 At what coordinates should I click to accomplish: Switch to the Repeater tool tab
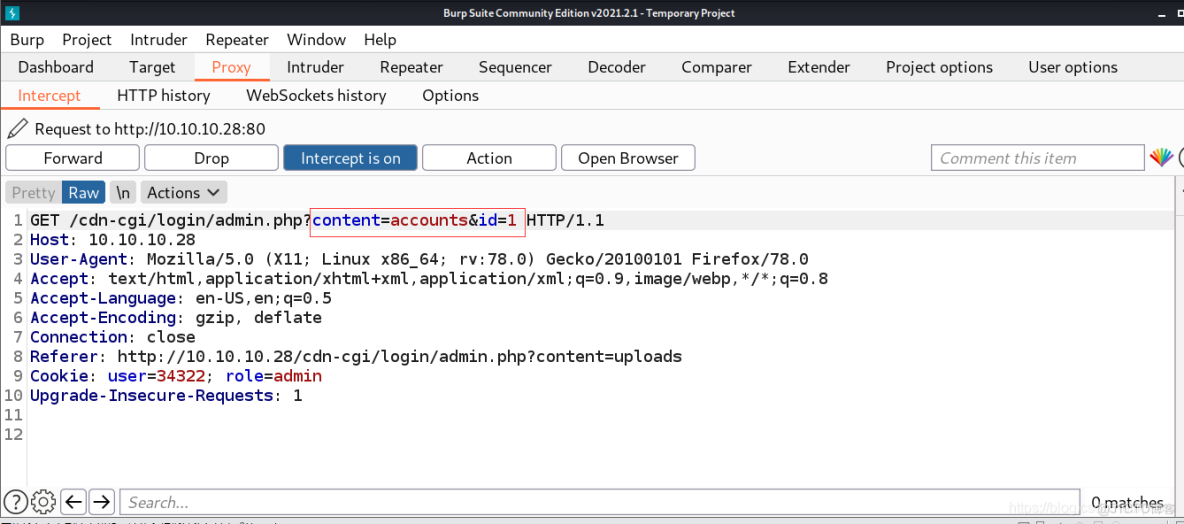tap(412, 67)
